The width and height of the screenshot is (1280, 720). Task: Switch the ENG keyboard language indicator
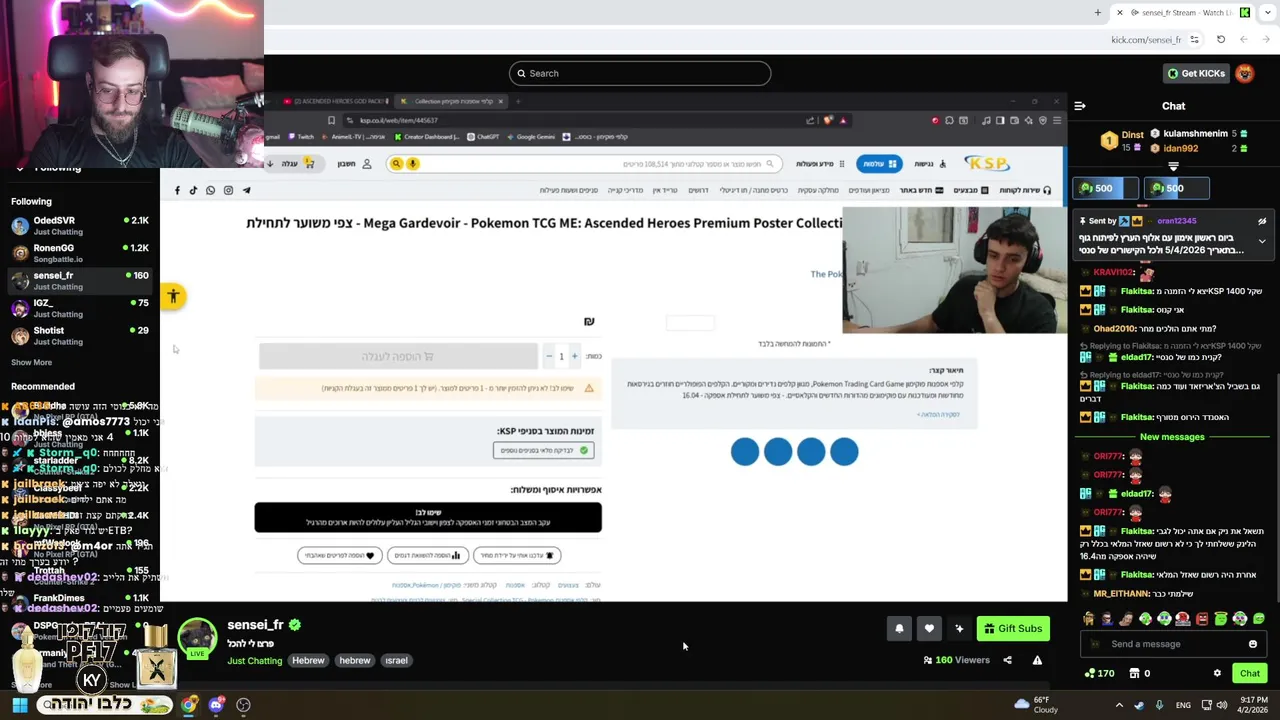coord(1183,705)
